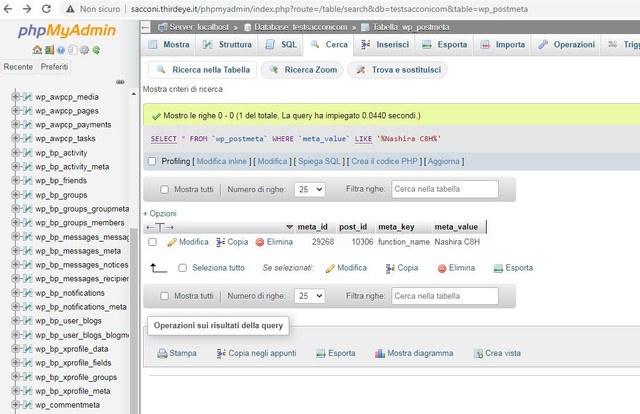Image resolution: width=640 pixels, height=414 pixels.
Task: Click the pencil Modifica icon in row 29268
Action: tap(172, 242)
